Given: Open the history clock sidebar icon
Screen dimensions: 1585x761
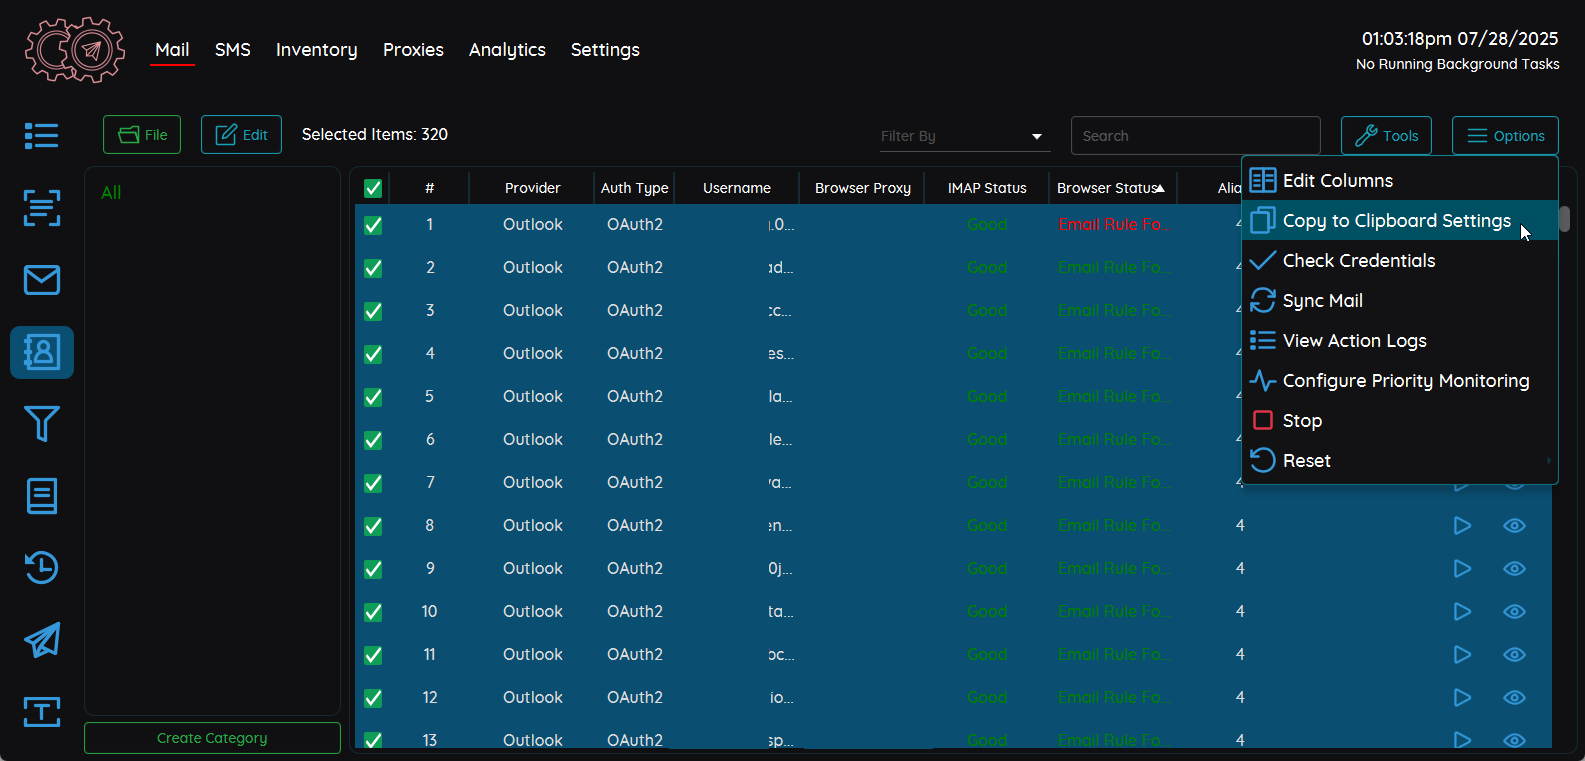Looking at the screenshot, I should (x=41, y=568).
